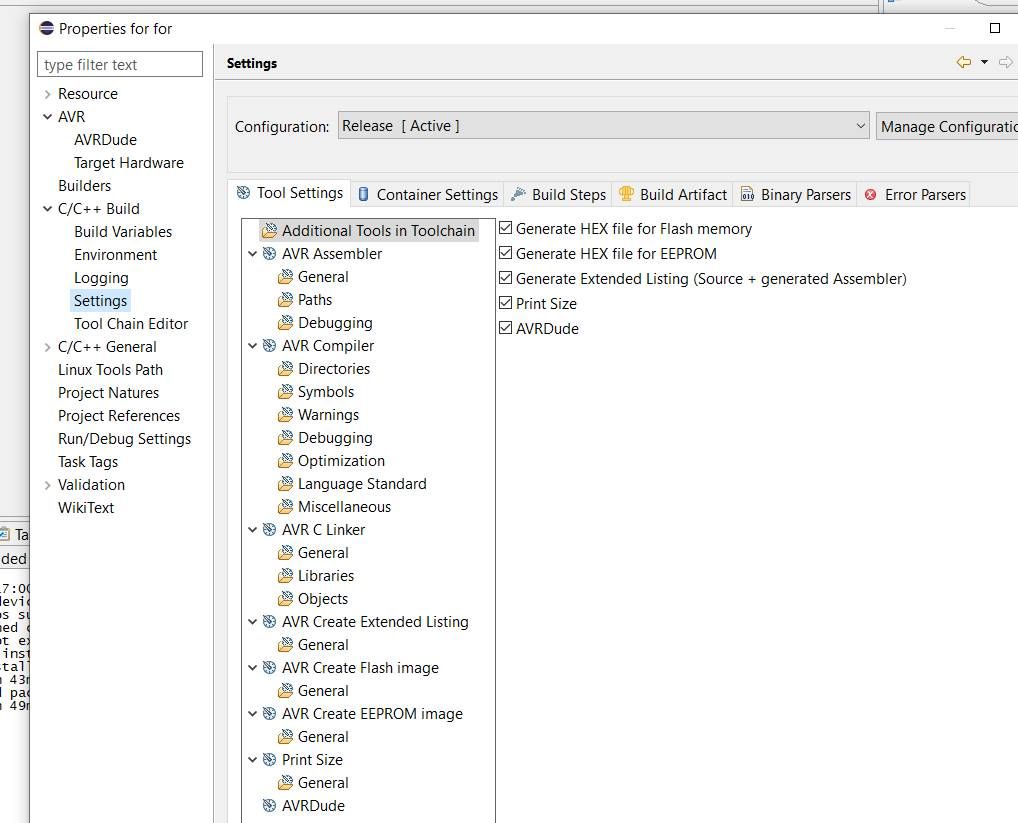This screenshot has height=823, width=1018.
Task: Click the folder icon beside Libraries
Action: [x=285, y=576]
